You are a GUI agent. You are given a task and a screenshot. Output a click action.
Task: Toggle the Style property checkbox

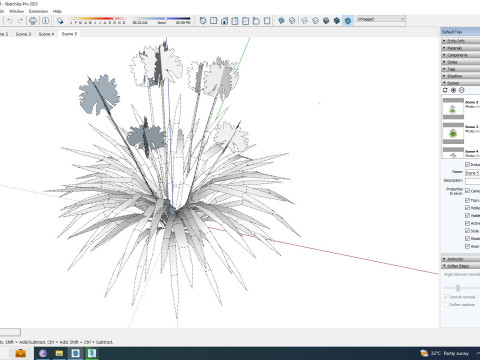467,231
